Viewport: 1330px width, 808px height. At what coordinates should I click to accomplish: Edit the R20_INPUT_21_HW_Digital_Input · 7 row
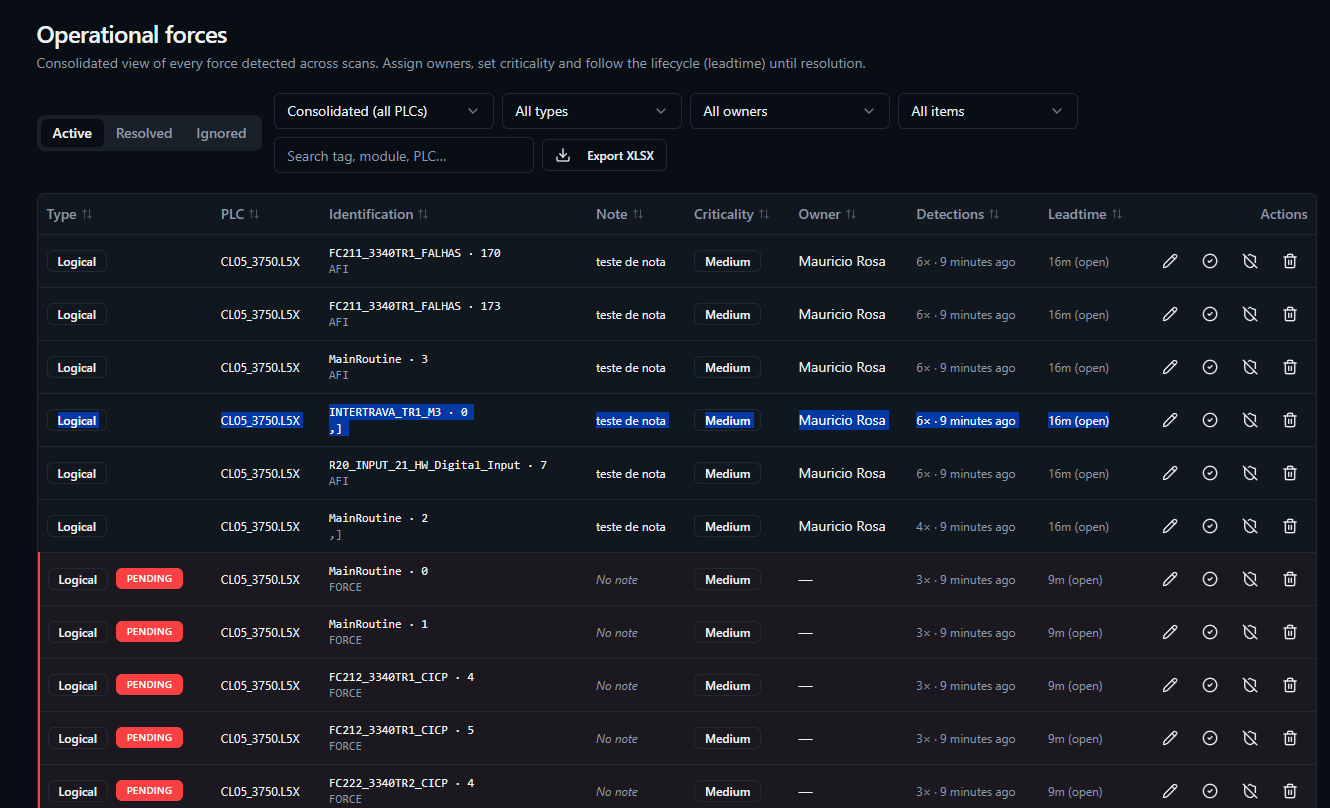click(1170, 473)
